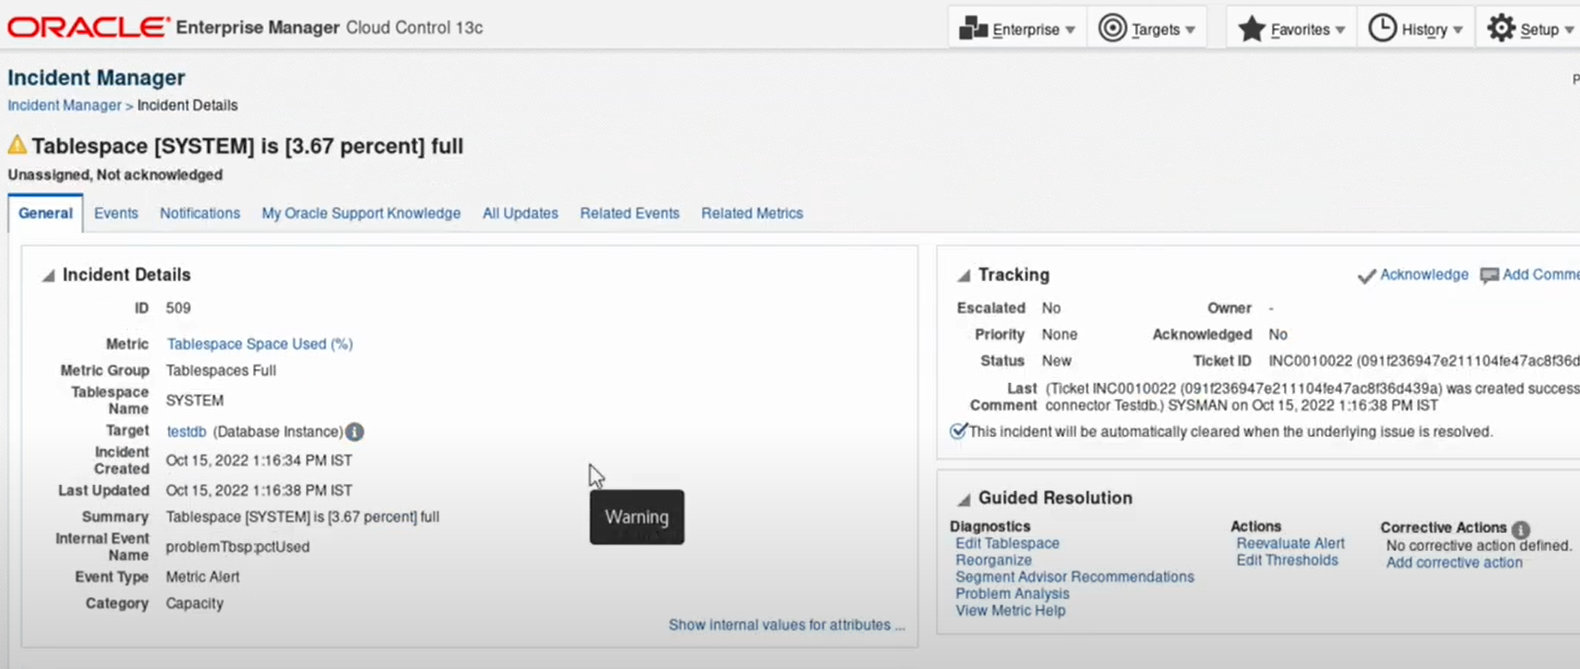Click the Incident Manager page heading
This screenshot has width=1580, height=669.
pyautogui.click(x=96, y=78)
